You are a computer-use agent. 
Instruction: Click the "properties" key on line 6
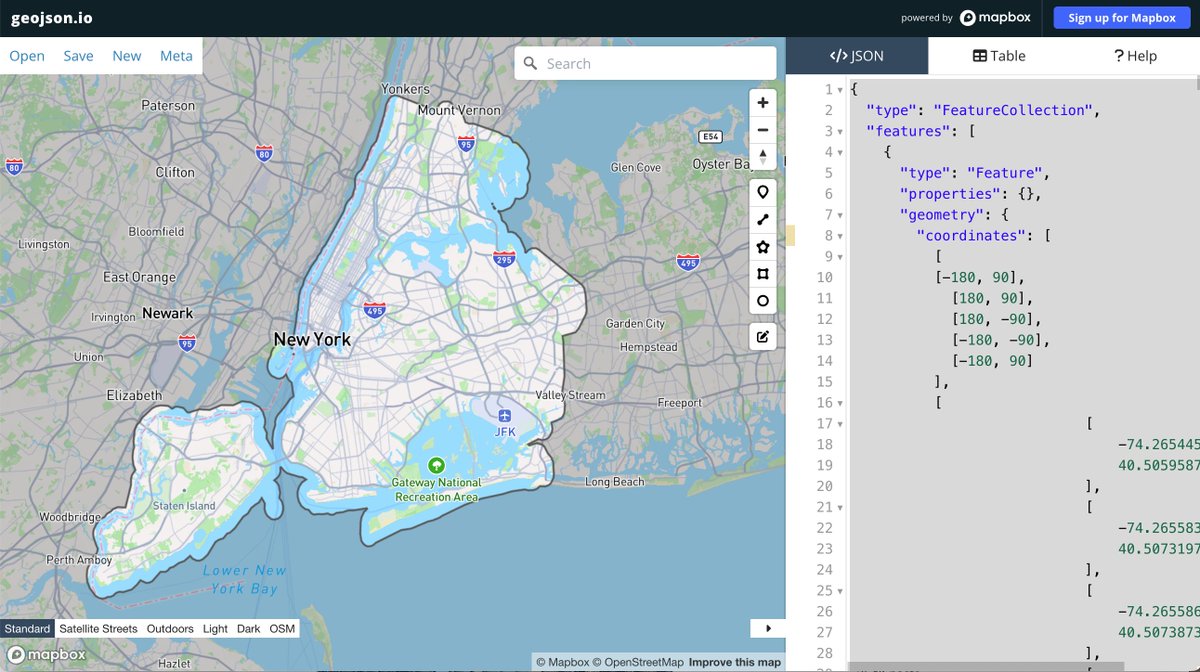pyautogui.click(x=947, y=194)
